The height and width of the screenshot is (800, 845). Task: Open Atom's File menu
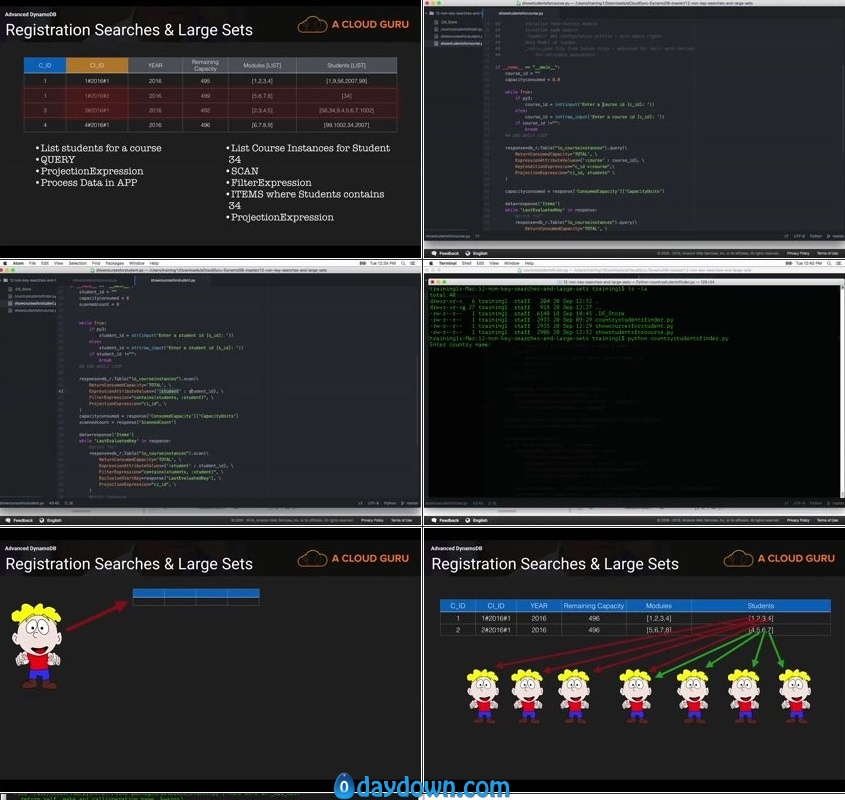tap(32, 263)
